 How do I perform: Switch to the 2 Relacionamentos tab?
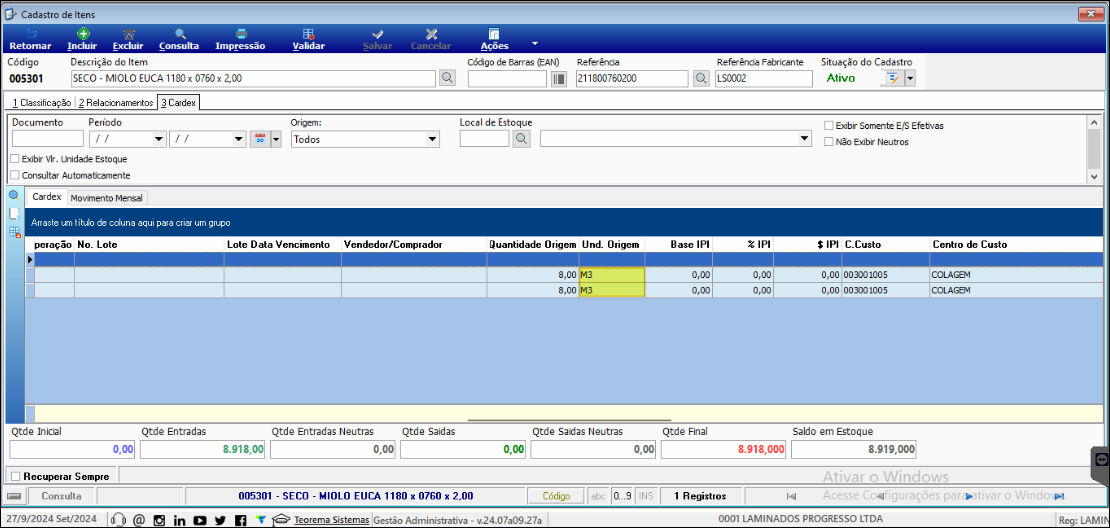116,103
